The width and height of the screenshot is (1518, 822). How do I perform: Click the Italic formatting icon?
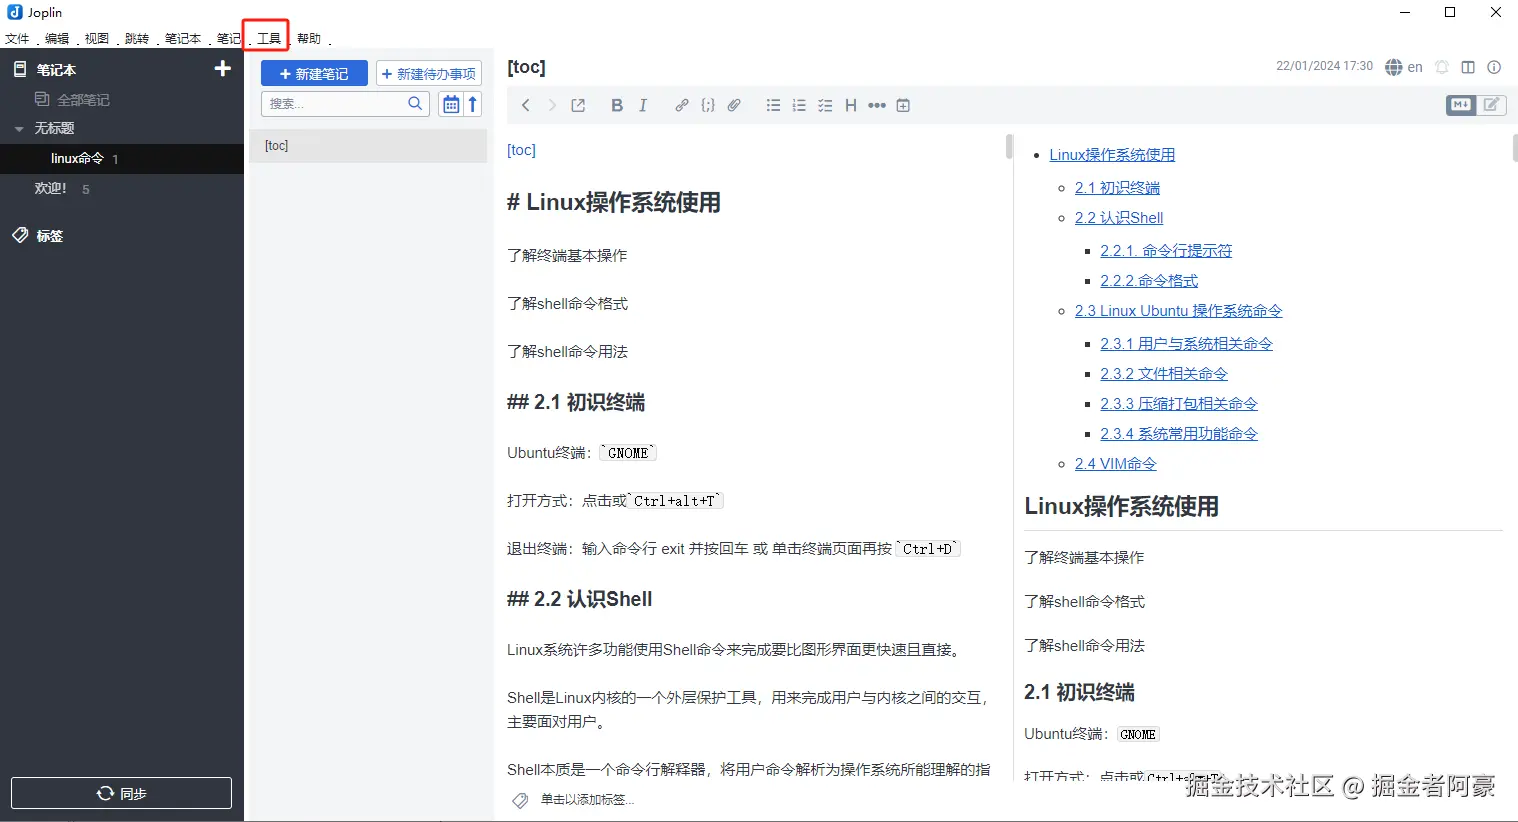[x=643, y=105]
